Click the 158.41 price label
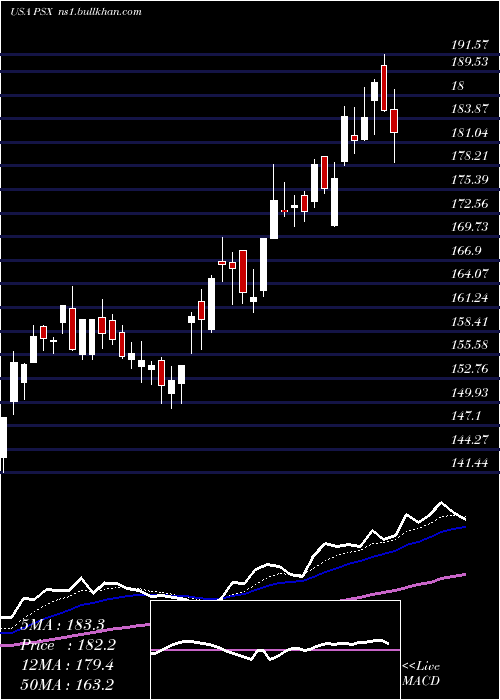This screenshot has height=700, width=500. (470, 321)
